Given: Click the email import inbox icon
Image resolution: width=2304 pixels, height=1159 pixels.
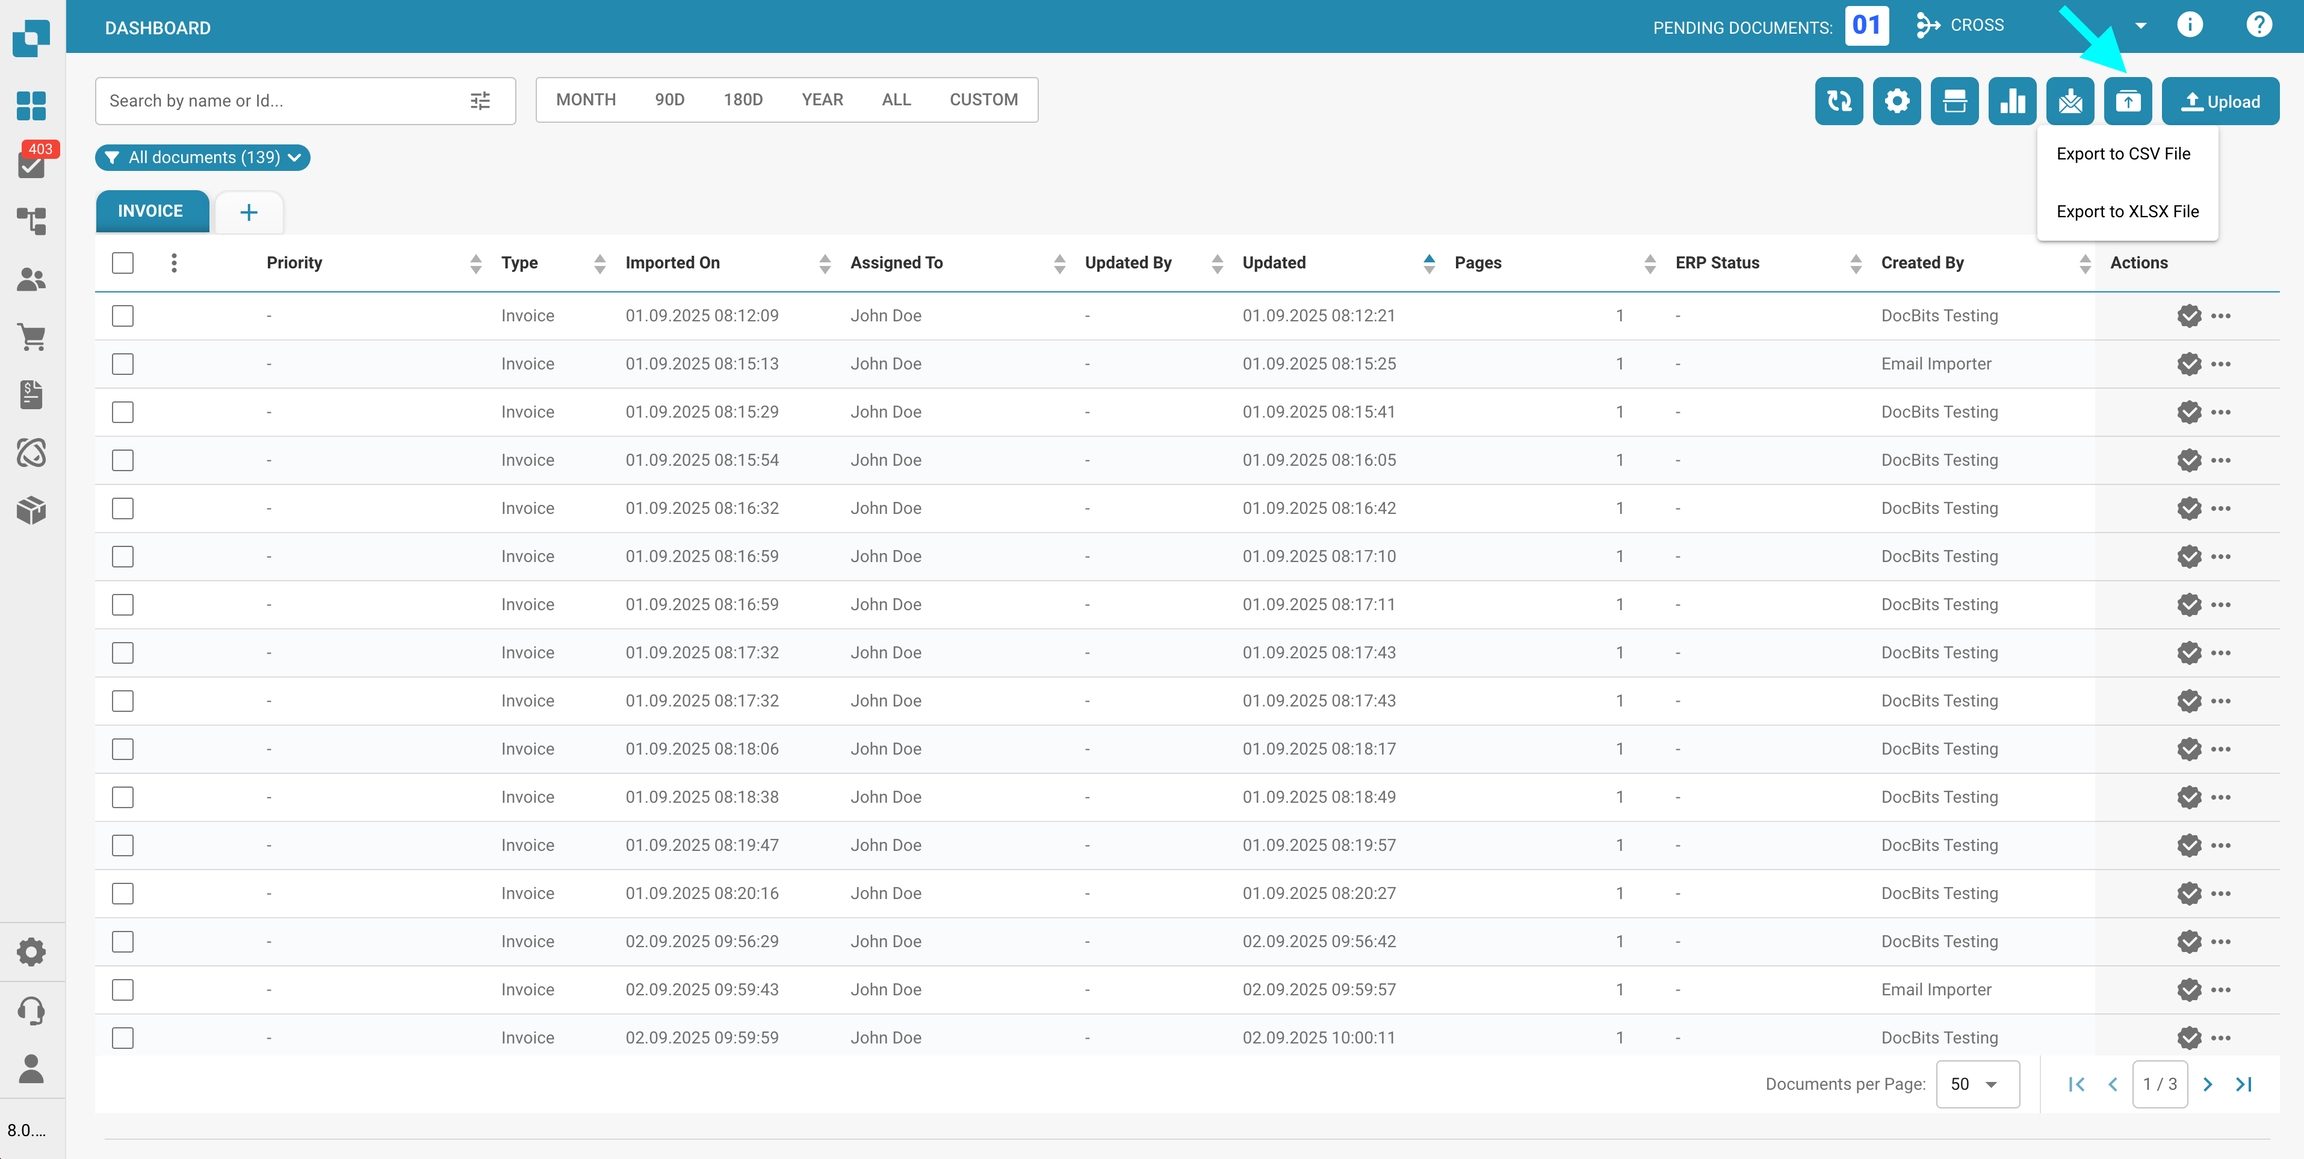Looking at the screenshot, I should pyautogui.click(x=2070, y=101).
